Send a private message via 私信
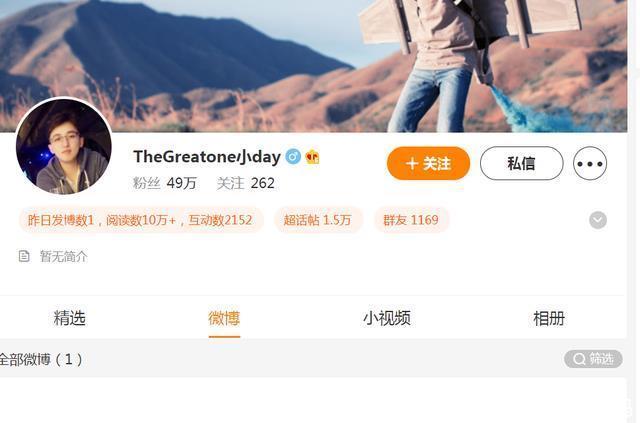The width and height of the screenshot is (640, 423). click(522, 163)
